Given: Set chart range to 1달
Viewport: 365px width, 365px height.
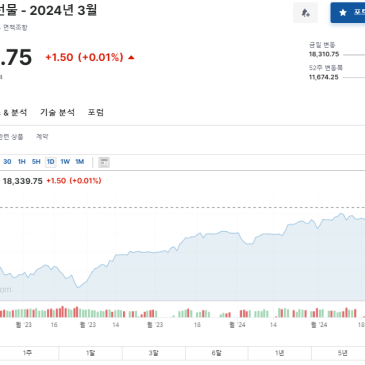Looking at the screenshot, I should click(x=90, y=353).
